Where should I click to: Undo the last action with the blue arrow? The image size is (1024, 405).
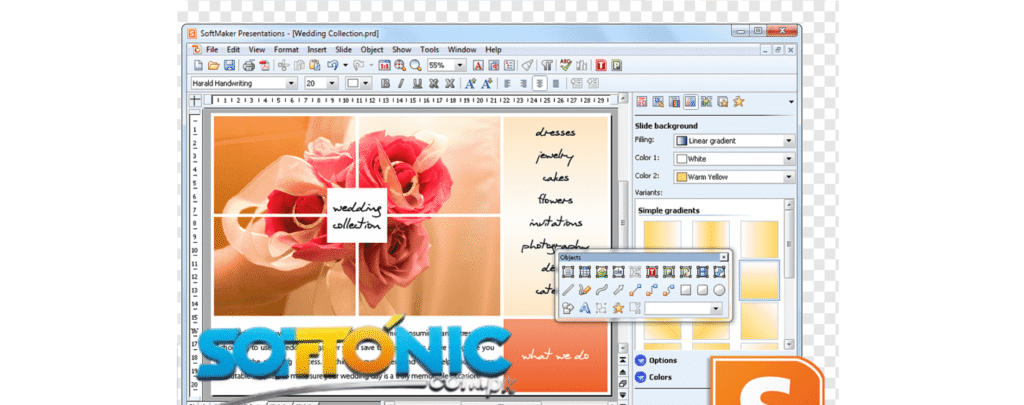click(x=332, y=65)
